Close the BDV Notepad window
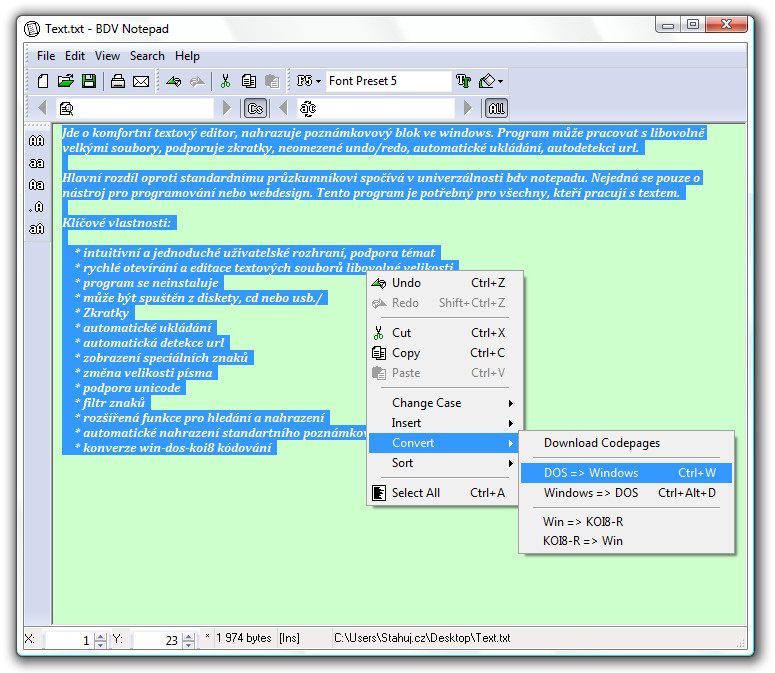This screenshot has width=775, height=673. click(726, 24)
